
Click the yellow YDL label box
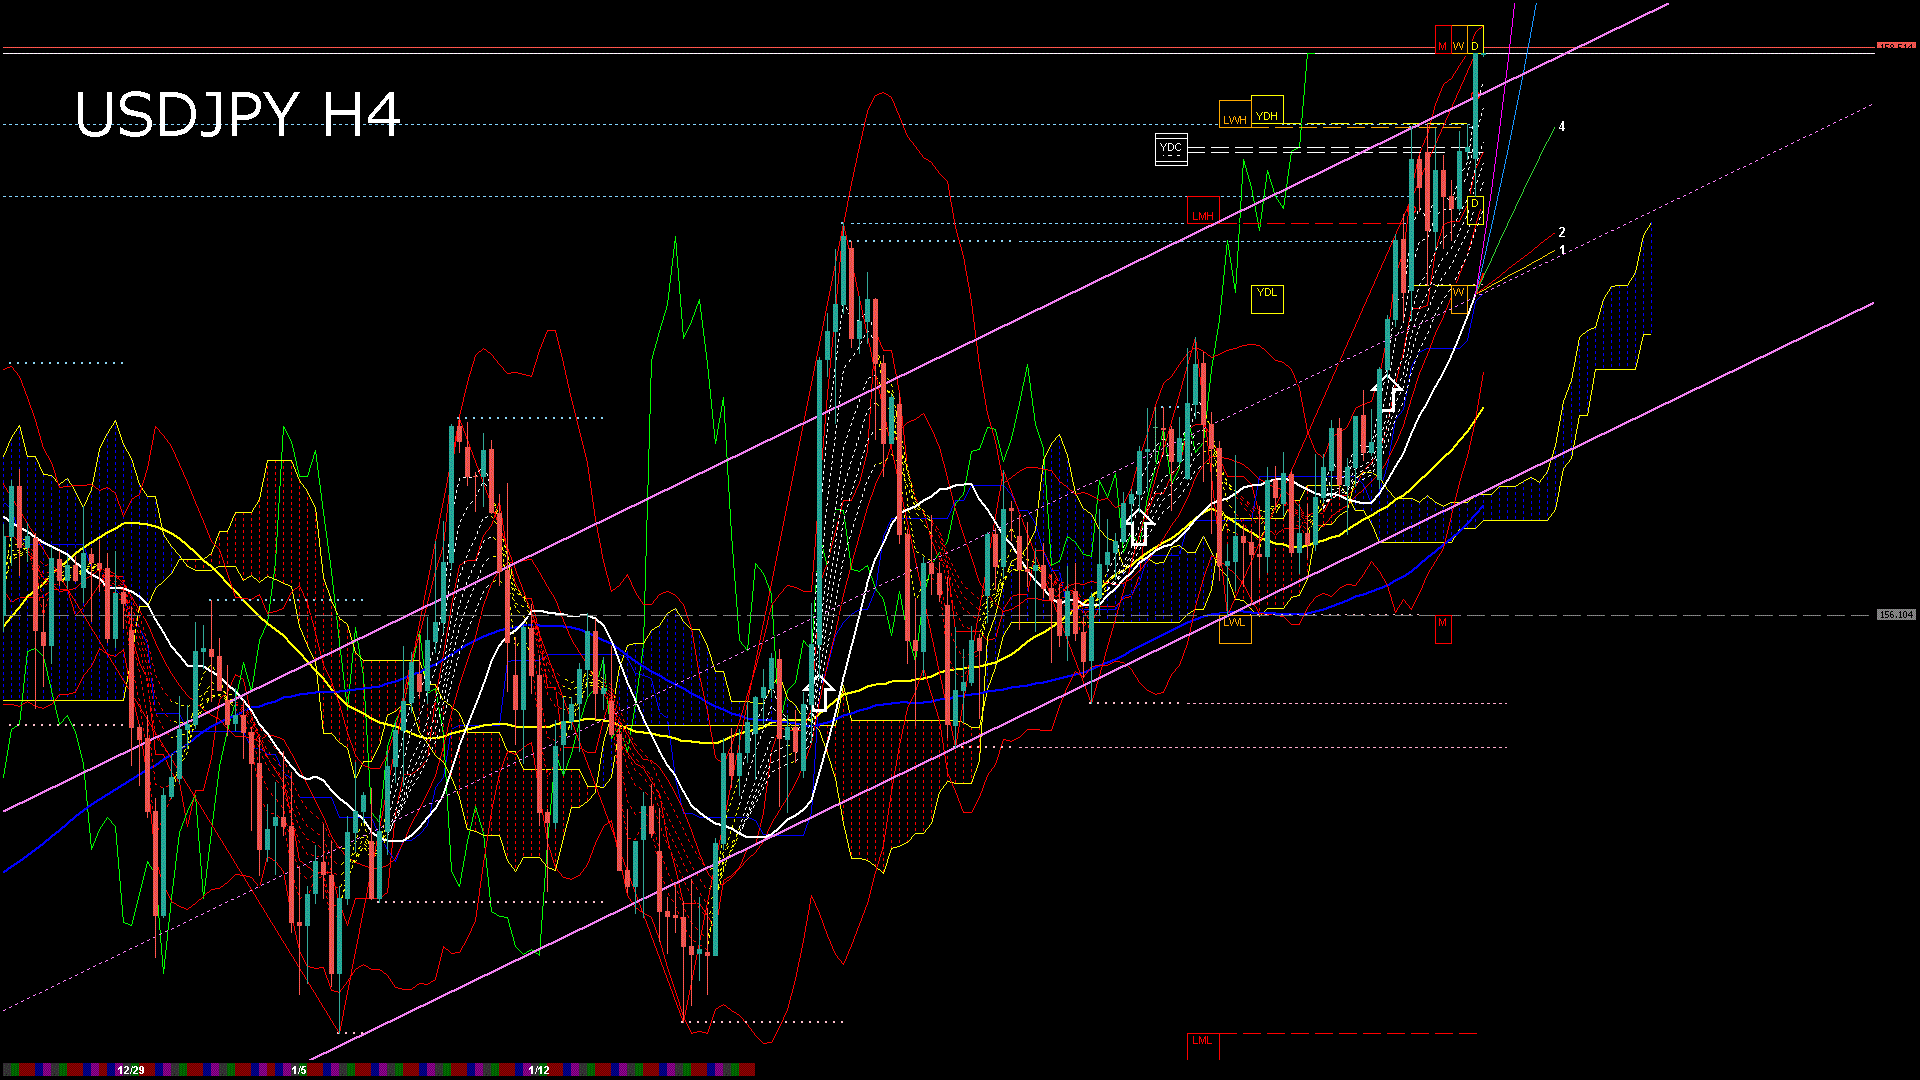coord(1267,298)
